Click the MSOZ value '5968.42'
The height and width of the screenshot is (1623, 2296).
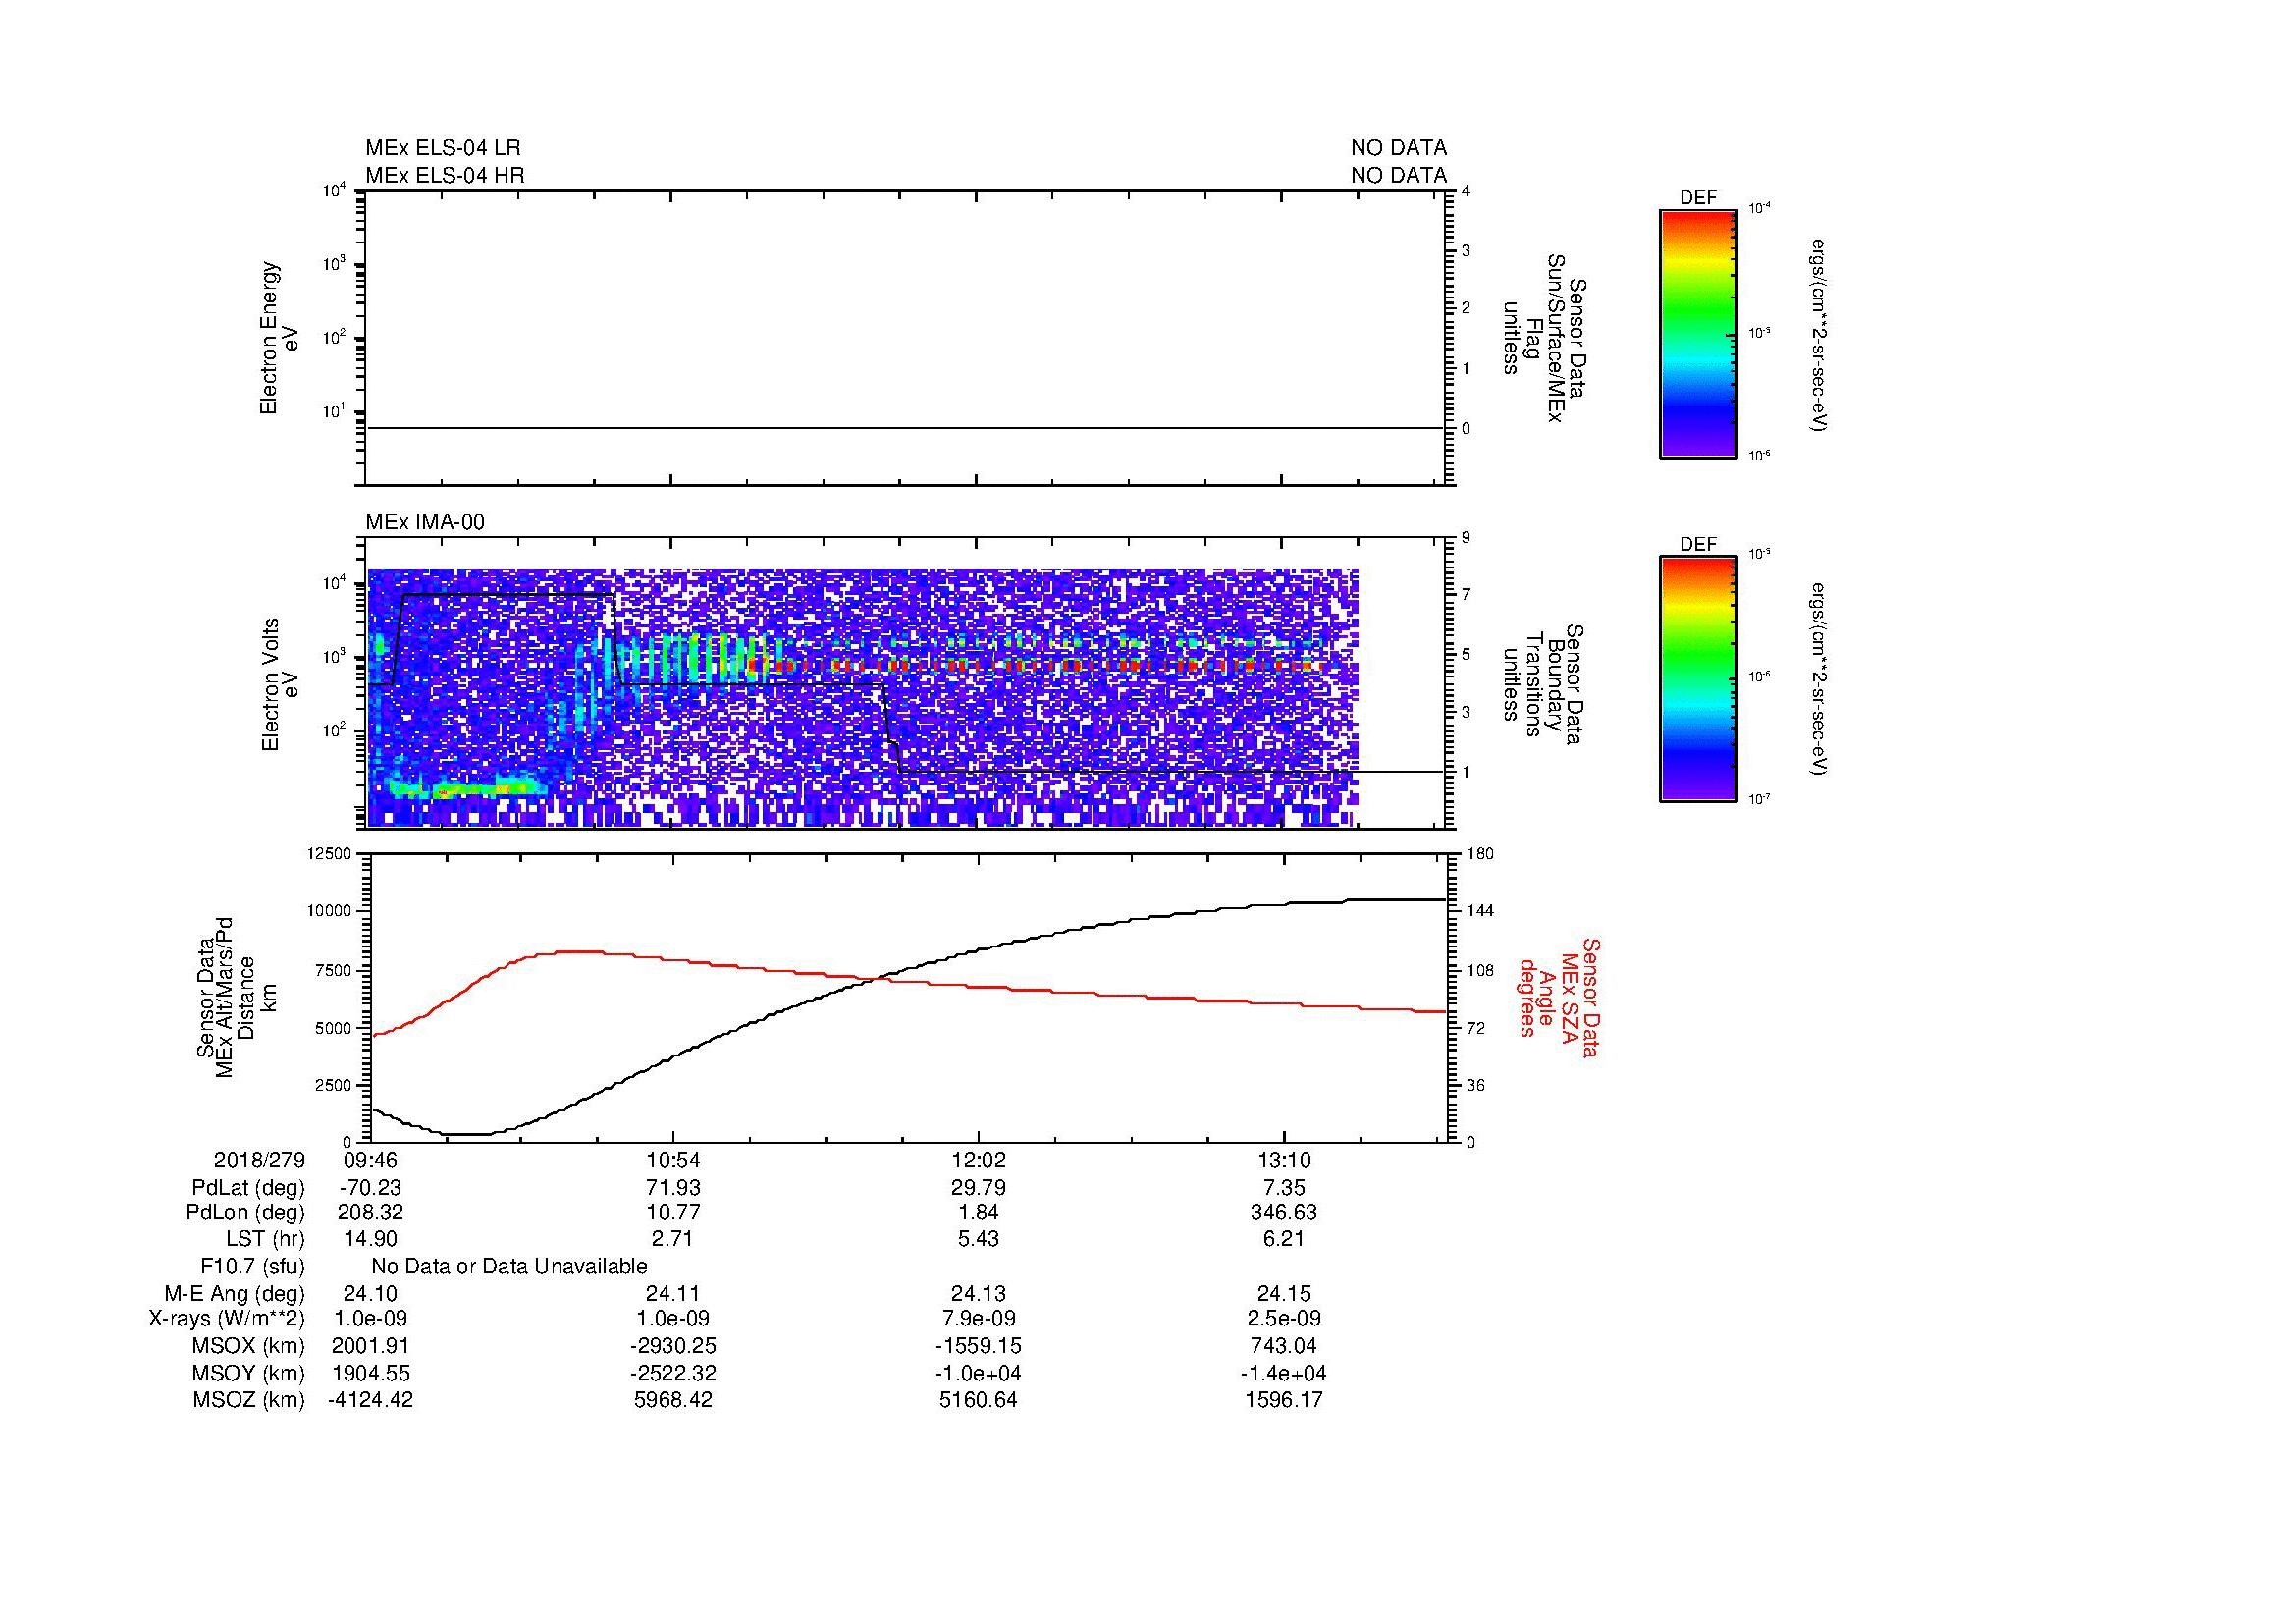pyautogui.click(x=673, y=1400)
